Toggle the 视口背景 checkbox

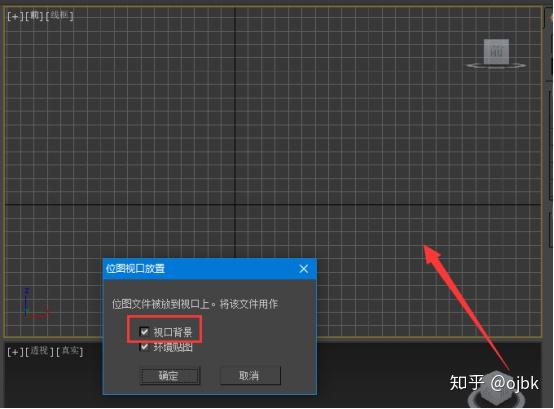pos(144,332)
